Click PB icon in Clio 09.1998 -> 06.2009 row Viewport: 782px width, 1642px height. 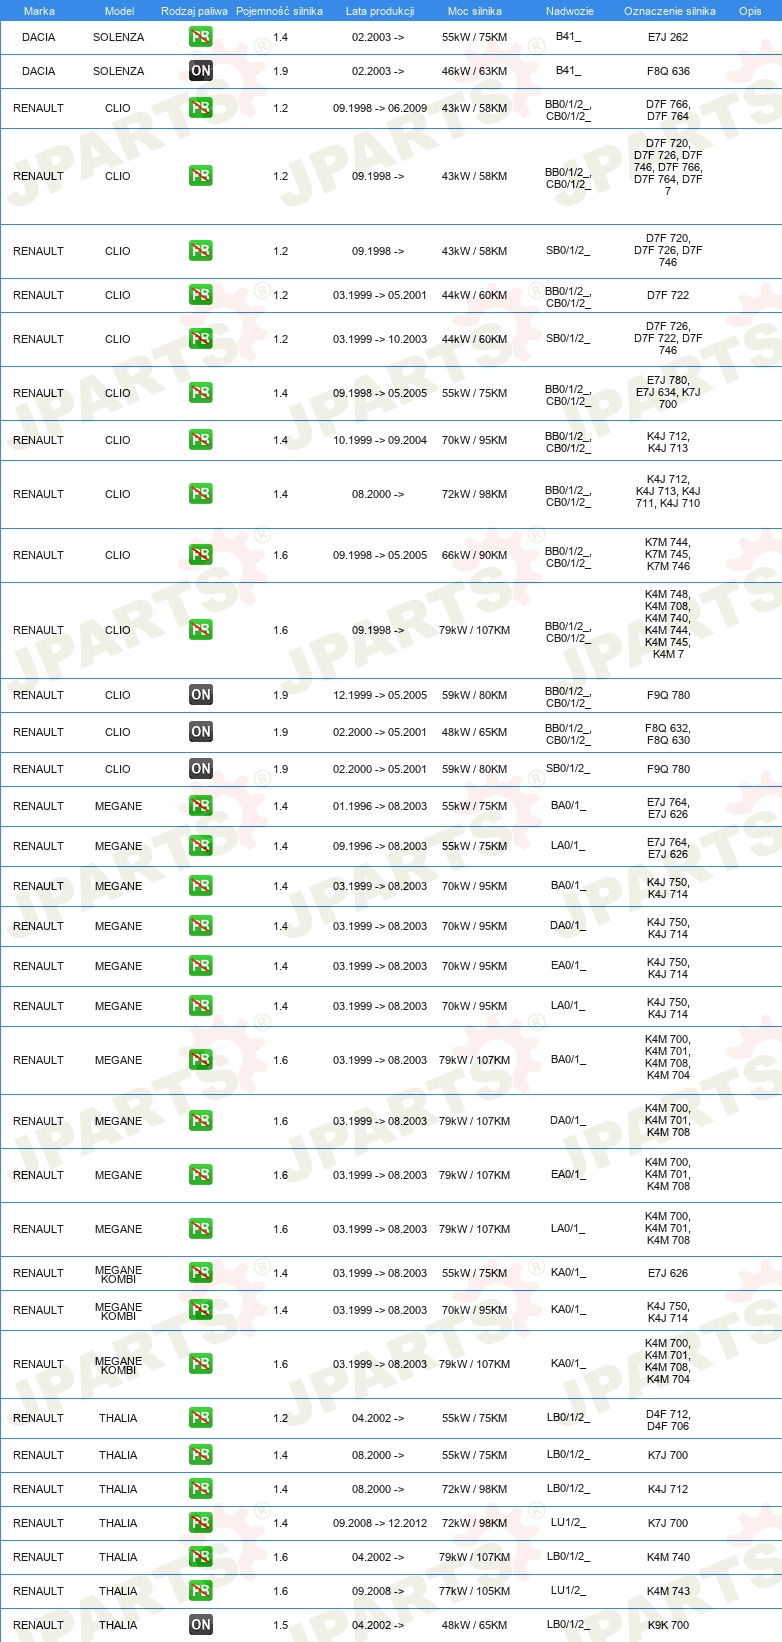[201, 108]
